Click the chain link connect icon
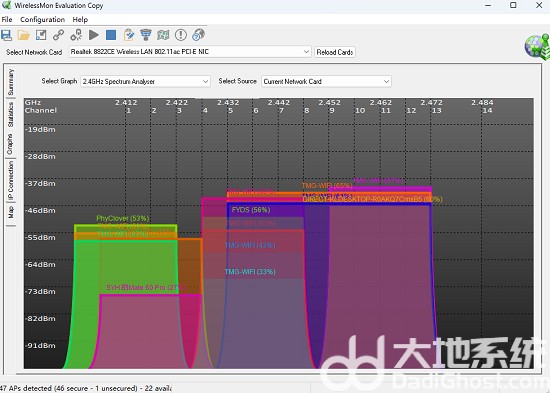 pyautogui.click(x=58, y=35)
